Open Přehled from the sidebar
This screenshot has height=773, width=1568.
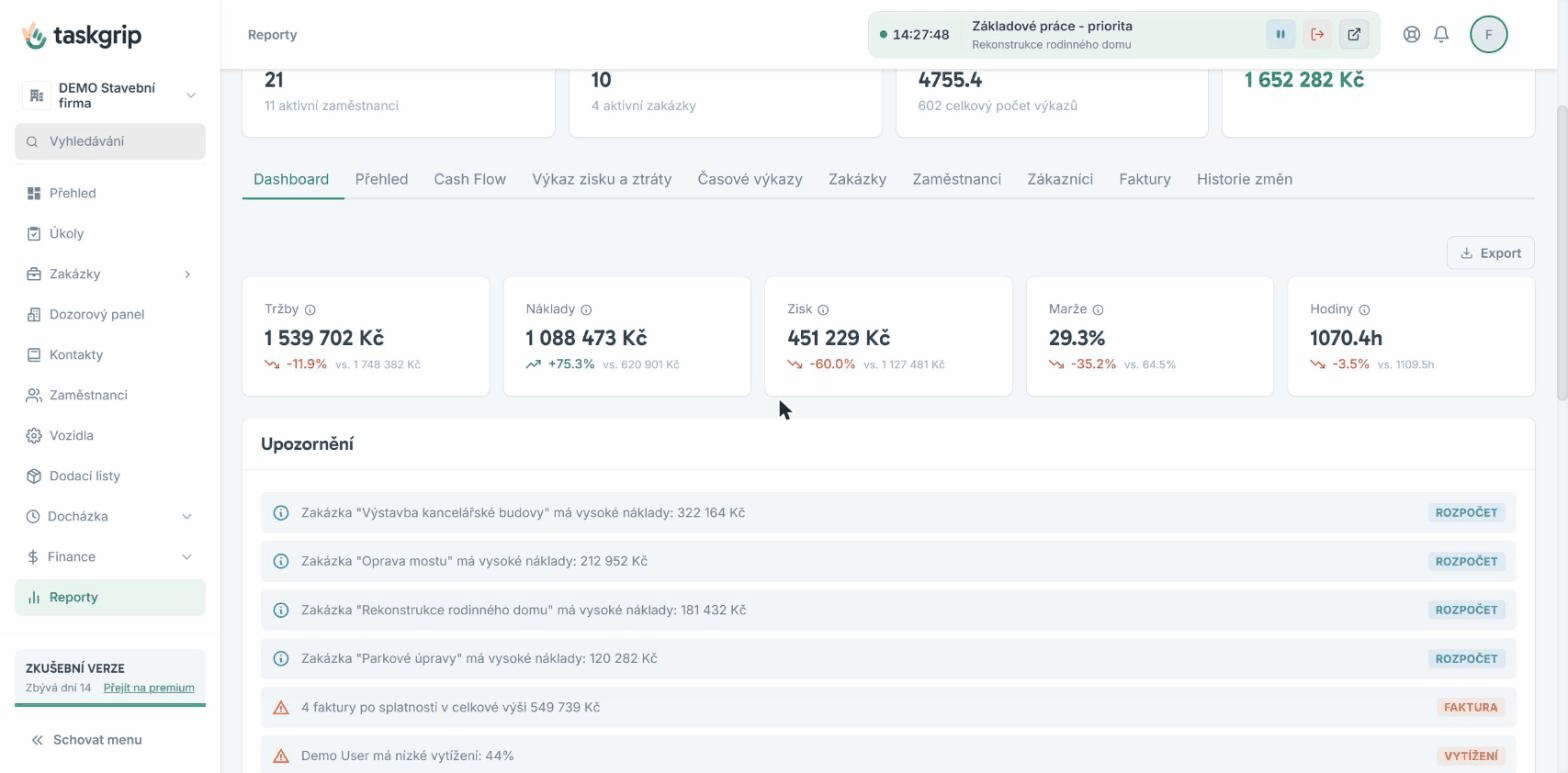[110, 193]
